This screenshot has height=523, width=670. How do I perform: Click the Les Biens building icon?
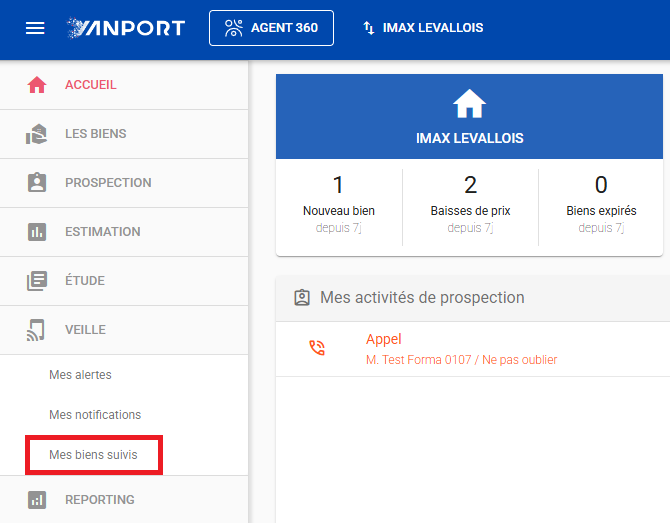37,134
